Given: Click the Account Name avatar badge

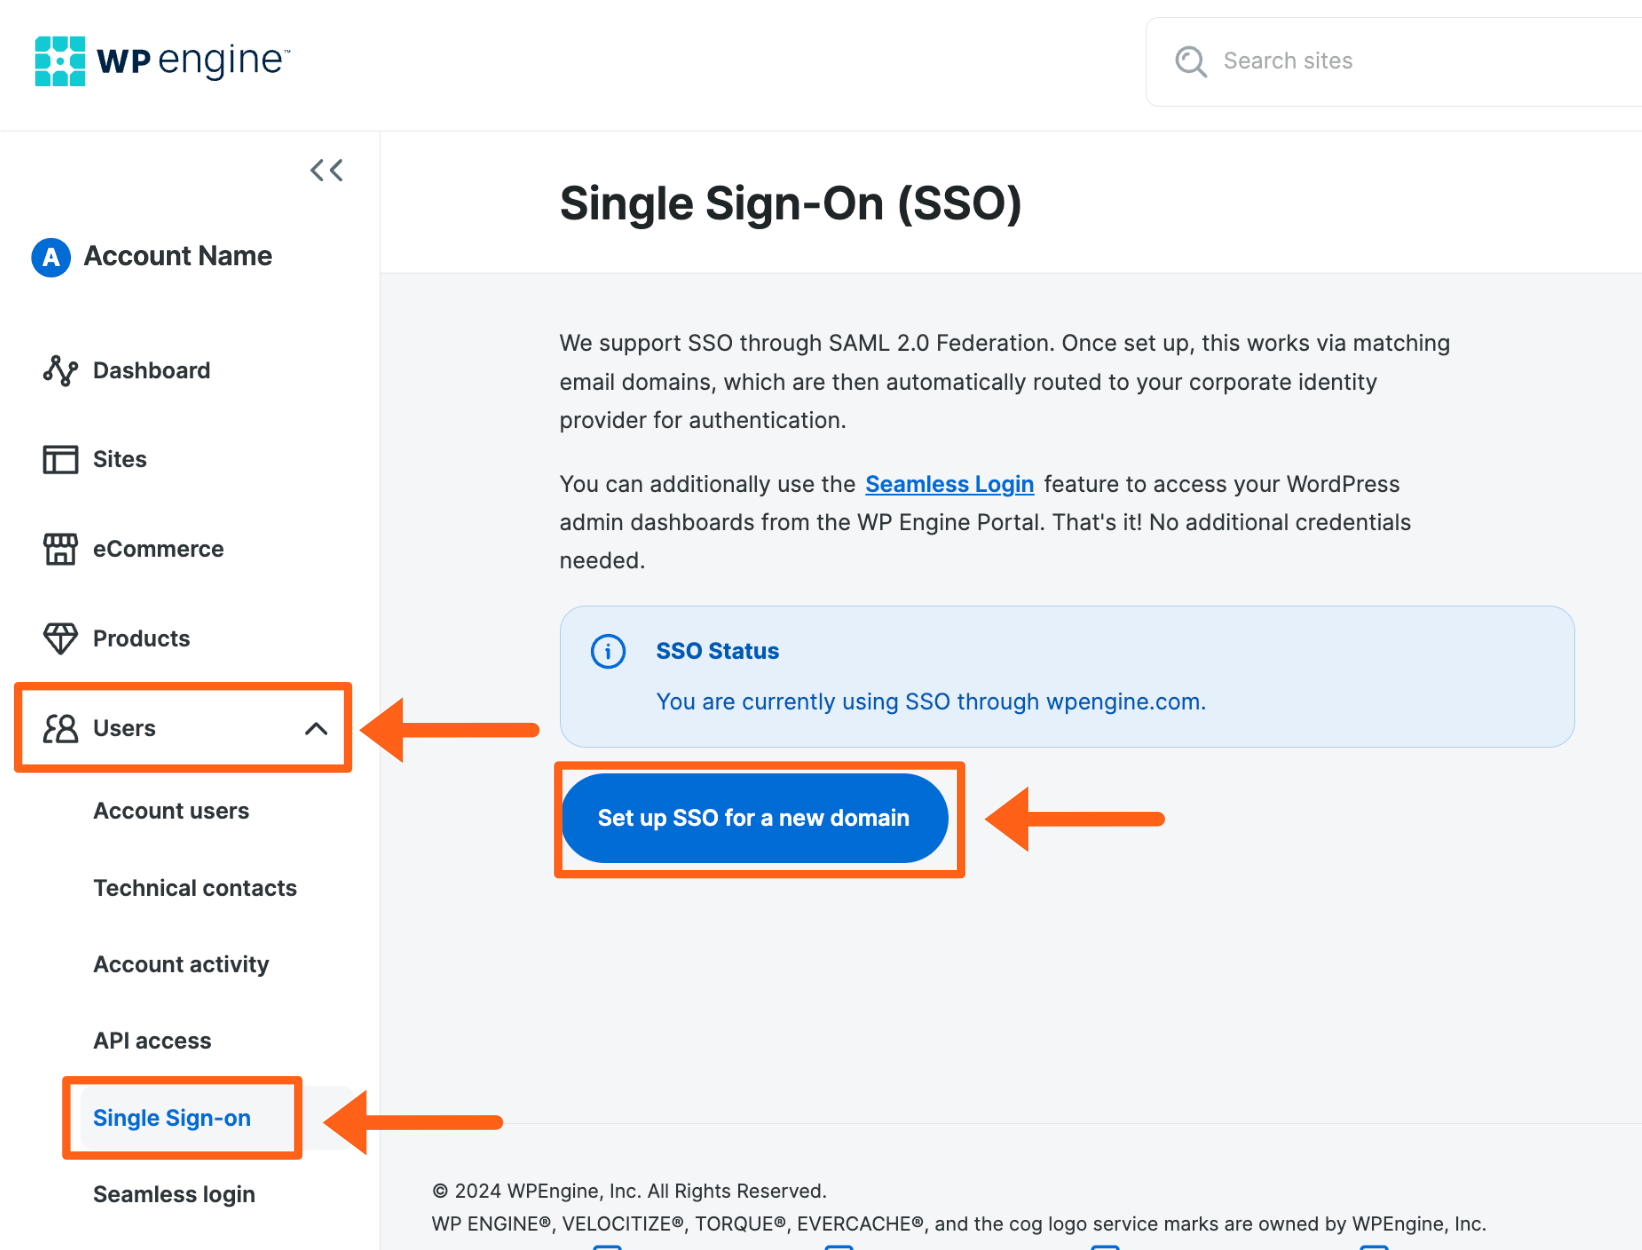Looking at the screenshot, I should [x=49, y=257].
